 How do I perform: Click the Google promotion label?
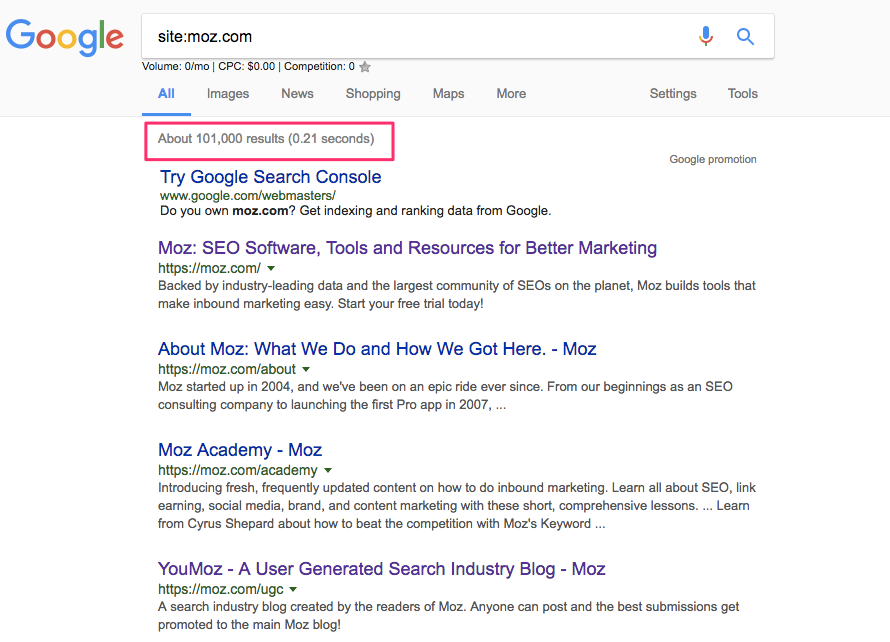712,158
